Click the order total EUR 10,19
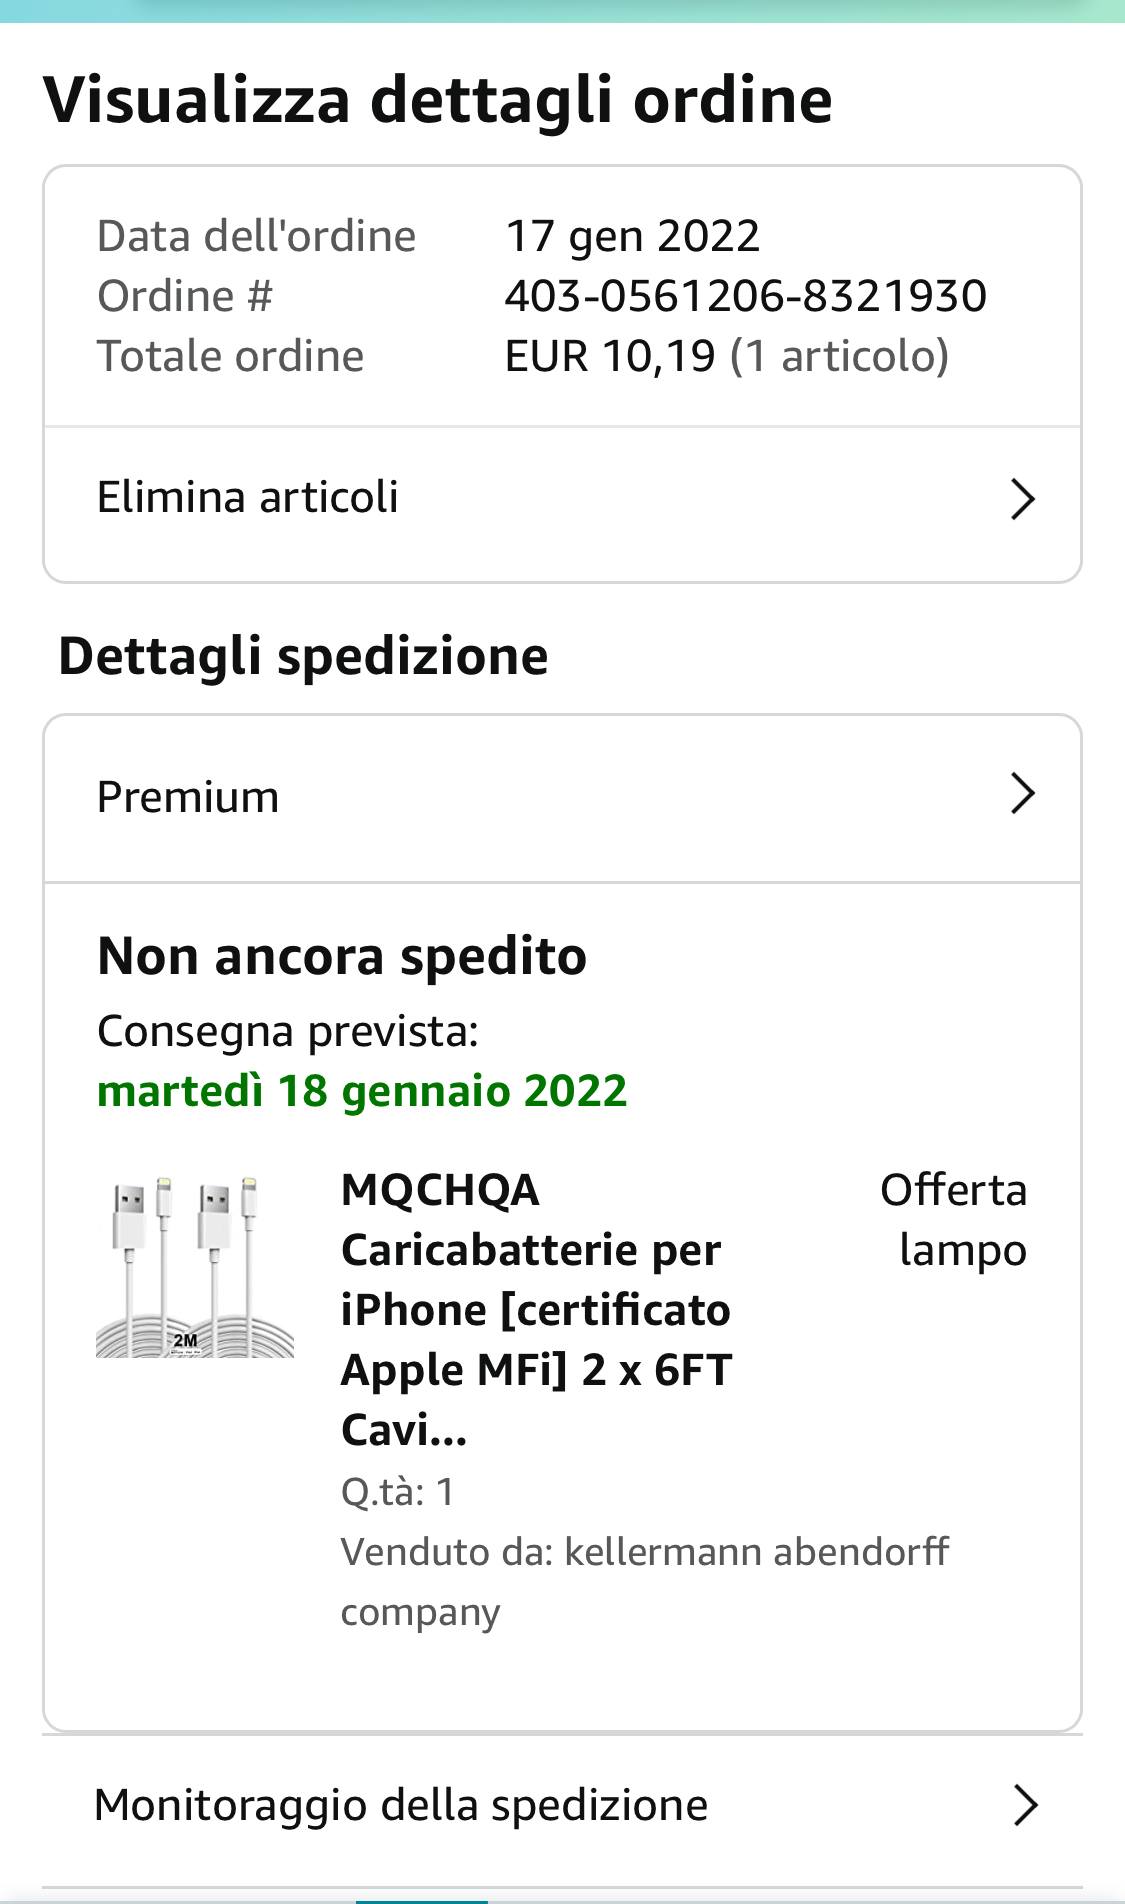 (610, 356)
